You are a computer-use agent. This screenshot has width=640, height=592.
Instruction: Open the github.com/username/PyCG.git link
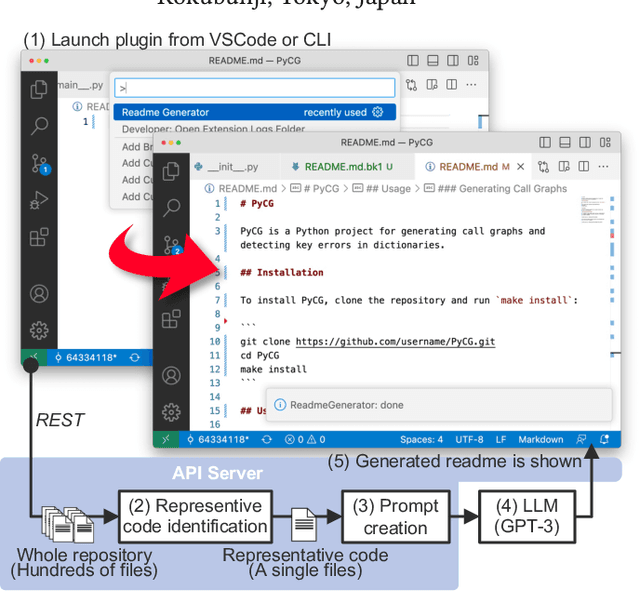click(x=394, y=341)
